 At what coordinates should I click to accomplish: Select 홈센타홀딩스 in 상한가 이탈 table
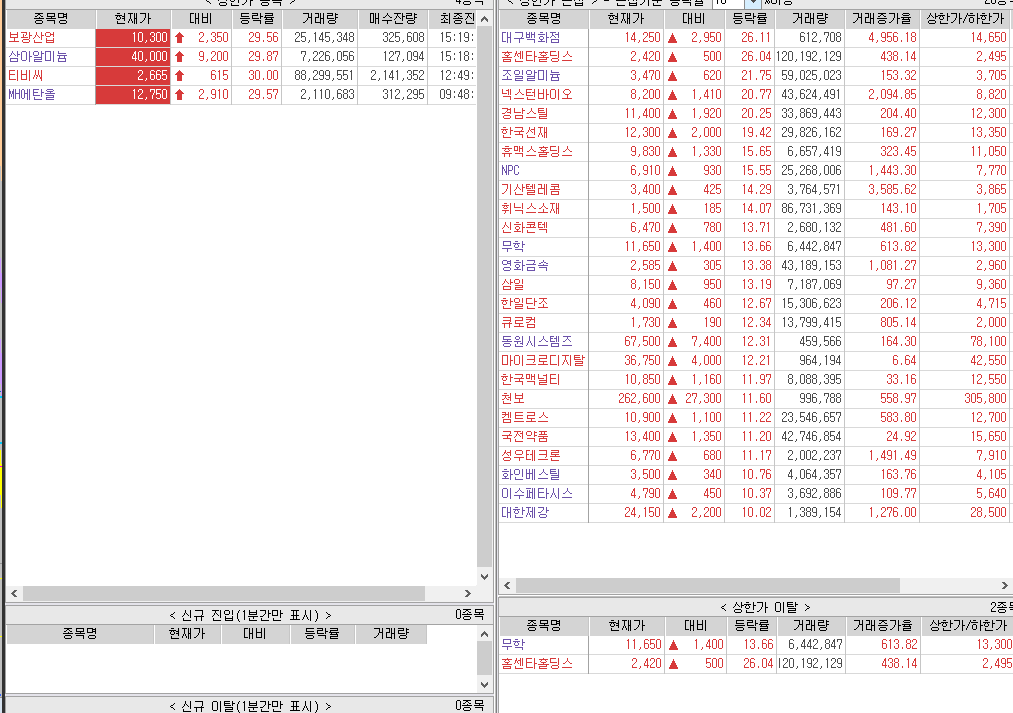537,664
